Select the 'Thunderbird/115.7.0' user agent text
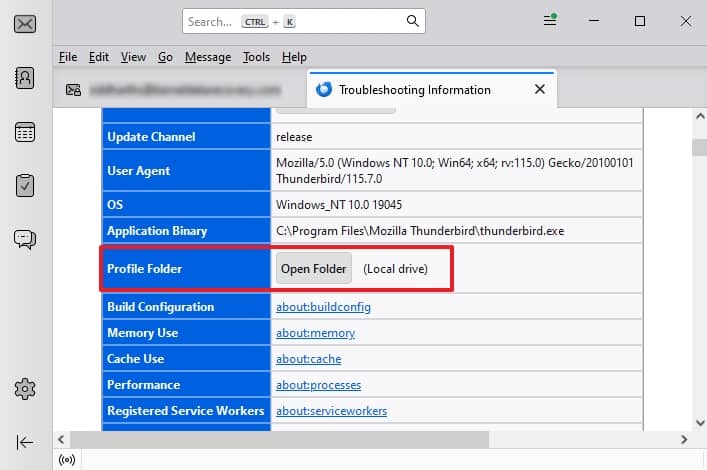Image resolution: width=707 pixels, height=470 pixels. (x=329, y=179)
